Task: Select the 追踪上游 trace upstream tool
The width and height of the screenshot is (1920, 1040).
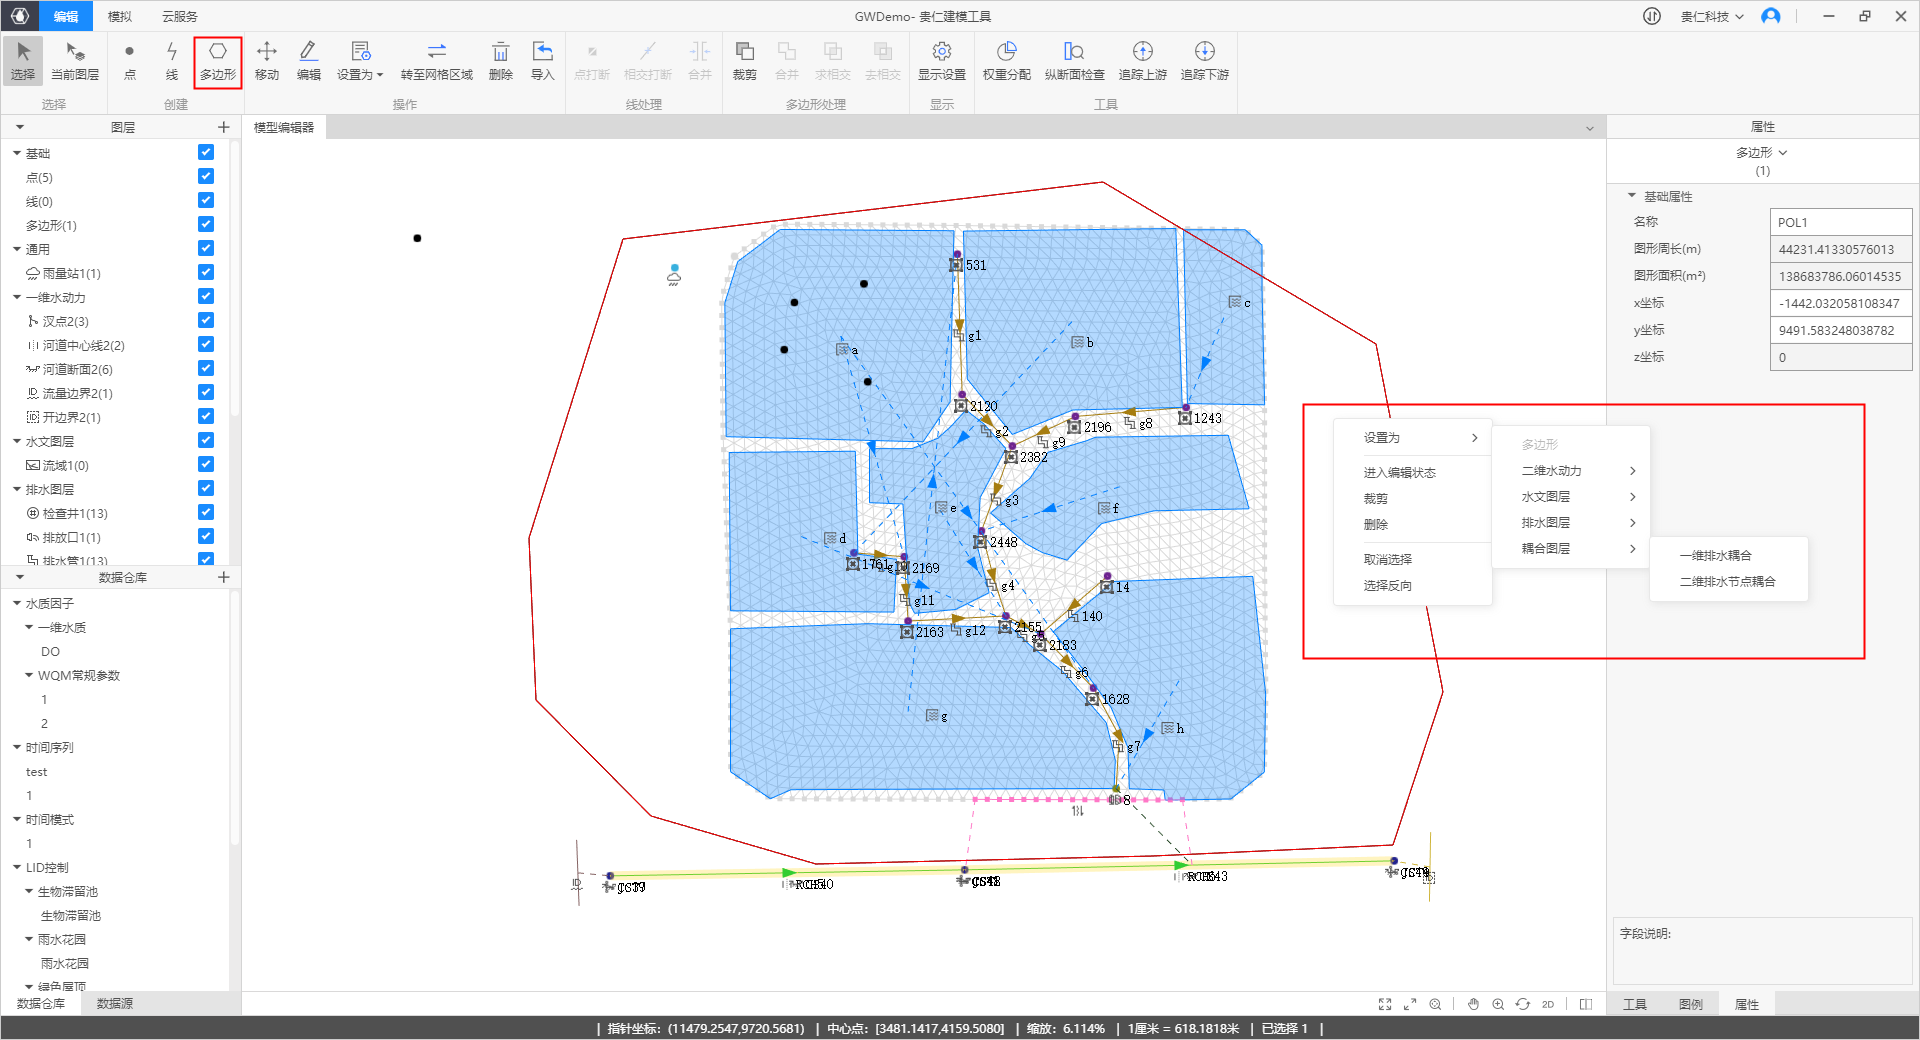Action: click(x=1142, y=61)
